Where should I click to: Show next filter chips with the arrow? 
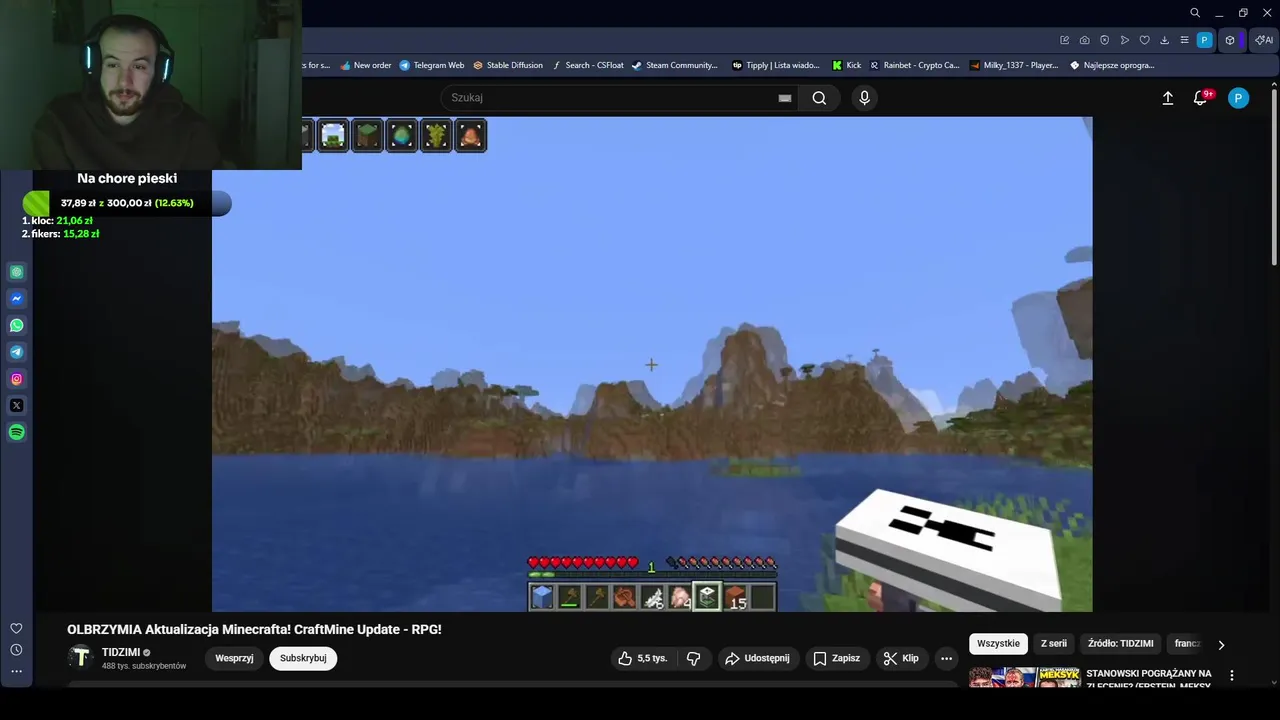(x=1221, y=644)
